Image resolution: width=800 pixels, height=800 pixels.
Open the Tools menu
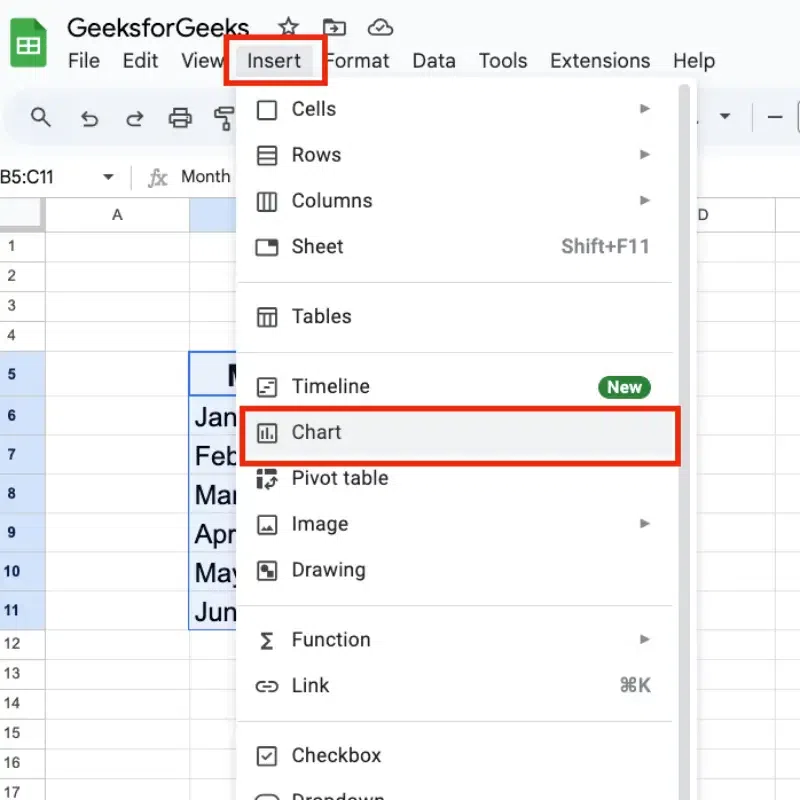tap(503, 61)
